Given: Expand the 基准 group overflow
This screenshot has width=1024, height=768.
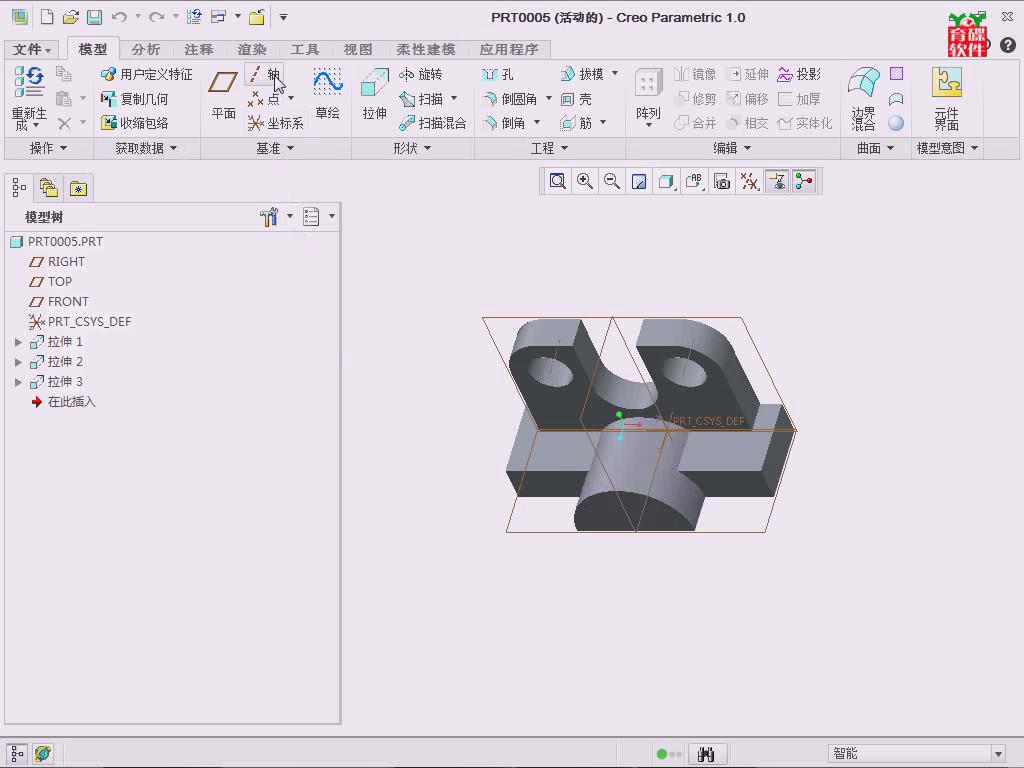Looking at the screenshot, I should click(x=274, y=148).
